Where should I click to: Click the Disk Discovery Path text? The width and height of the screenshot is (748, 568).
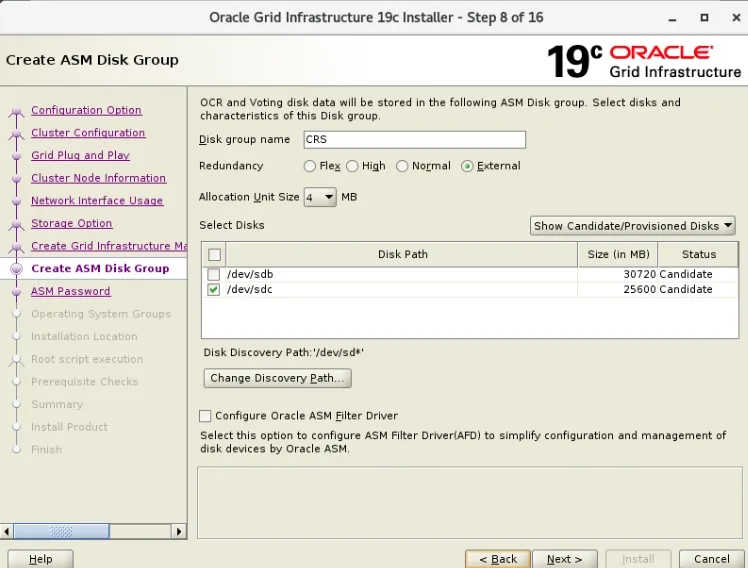click(283, 353)
